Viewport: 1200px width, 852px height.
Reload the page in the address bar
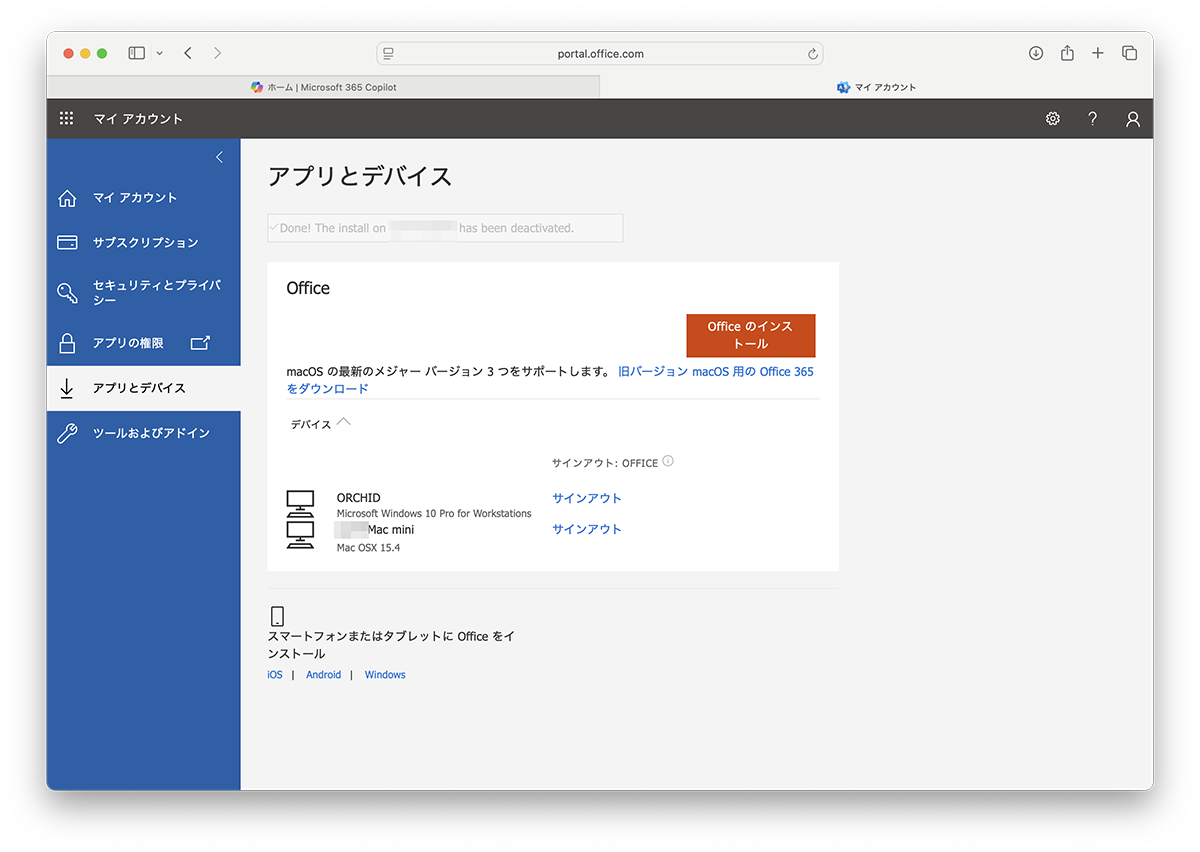click(813, 54)
